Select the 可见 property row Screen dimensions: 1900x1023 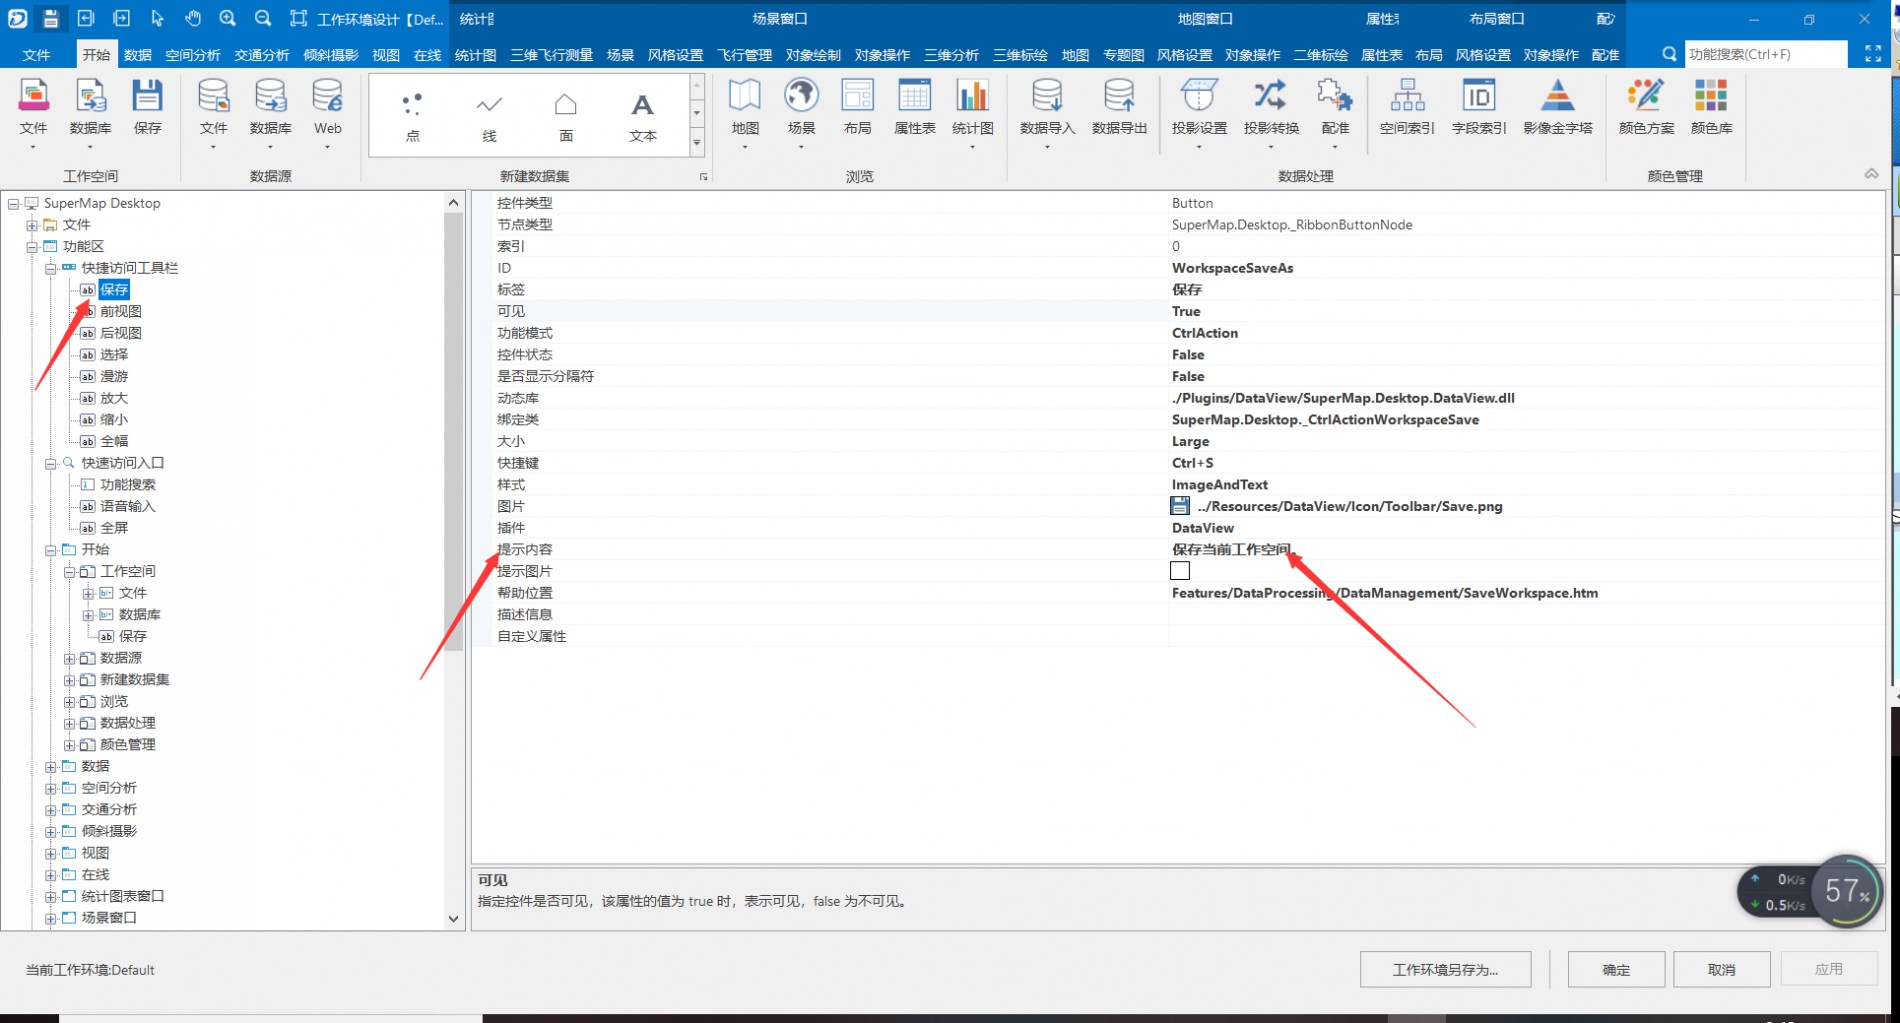pos(1178,311)
